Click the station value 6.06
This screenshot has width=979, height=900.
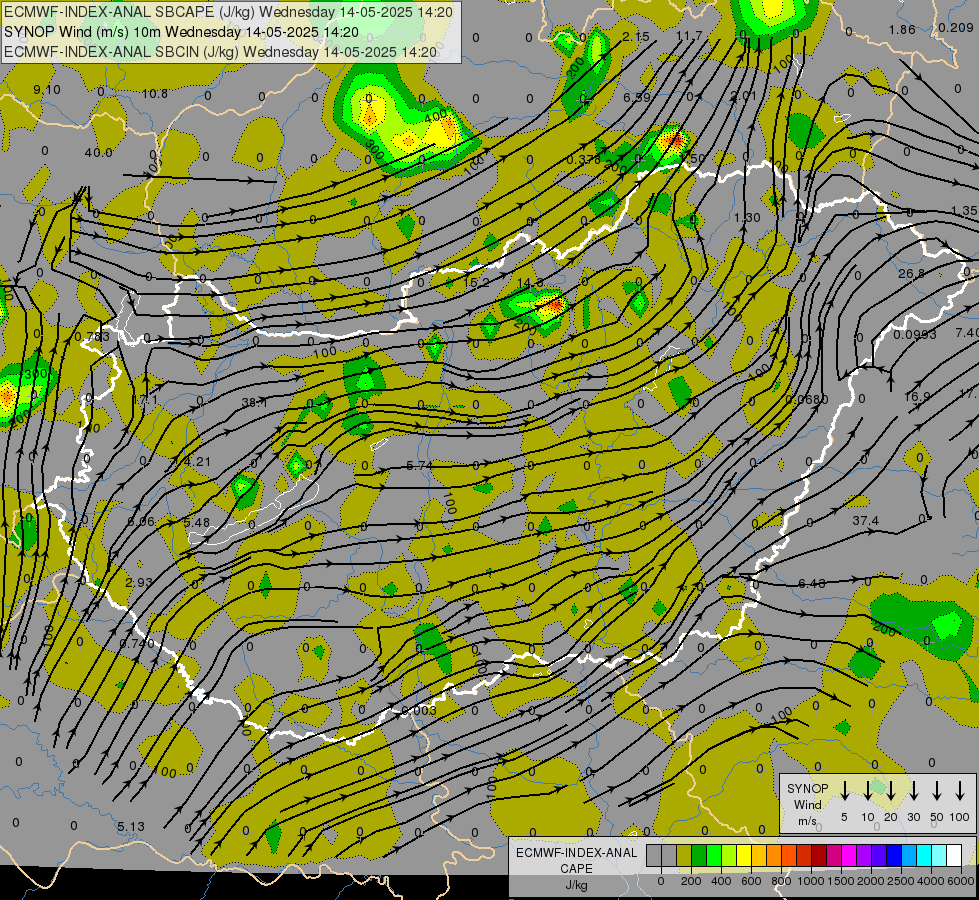141,522
